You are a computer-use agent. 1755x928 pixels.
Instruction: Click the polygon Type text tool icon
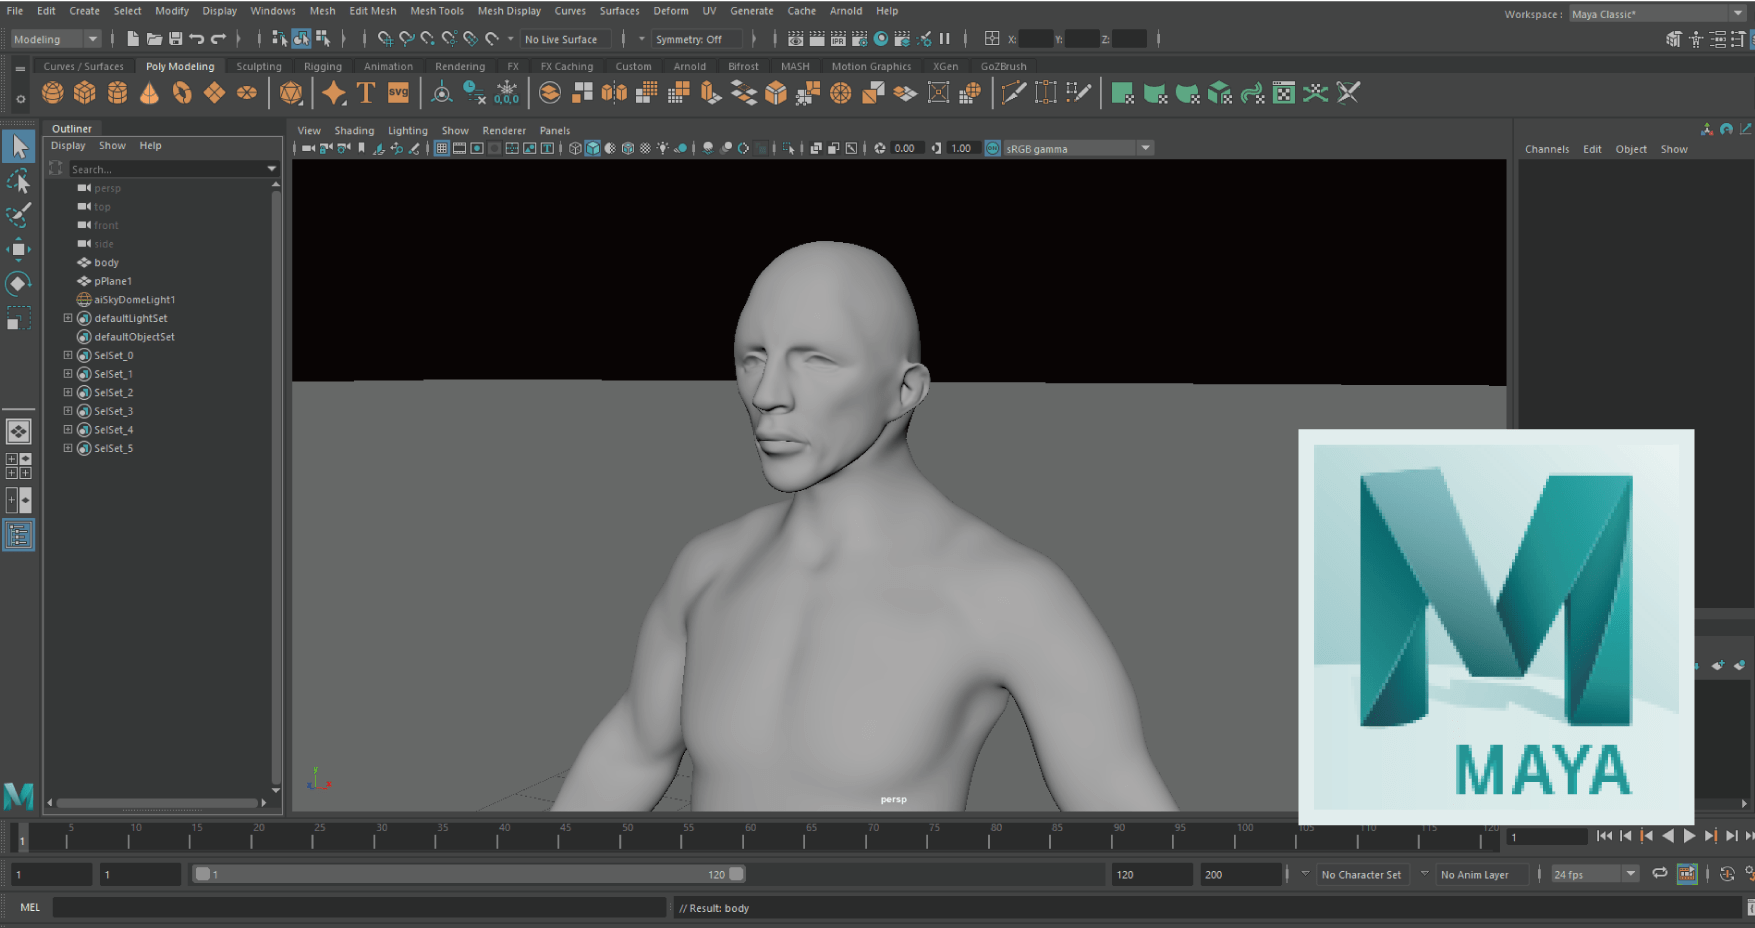[366, 93]
